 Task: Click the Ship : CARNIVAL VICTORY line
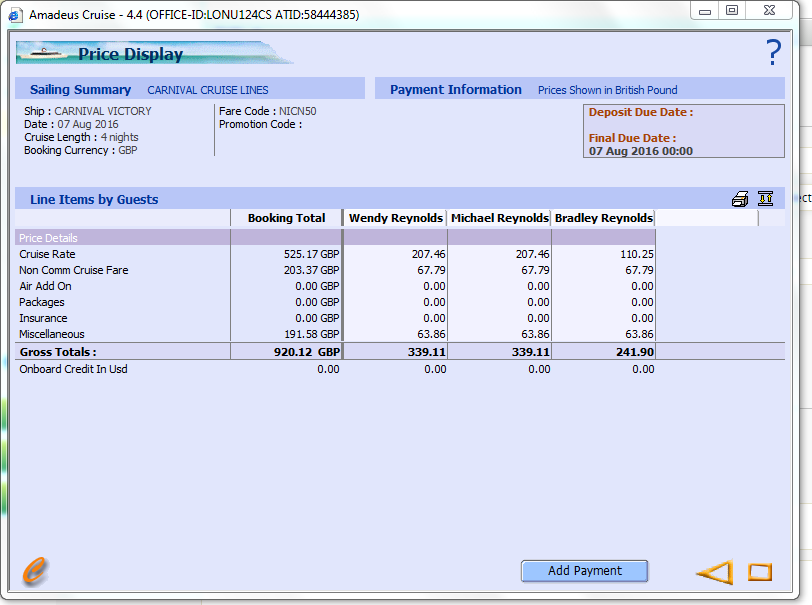[88, 111]
